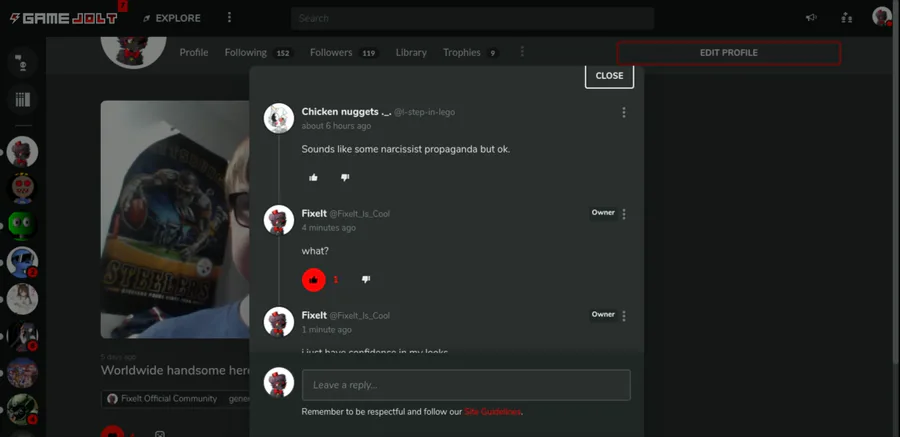Open the top navigation three-dot menu

tap(229, 18)
